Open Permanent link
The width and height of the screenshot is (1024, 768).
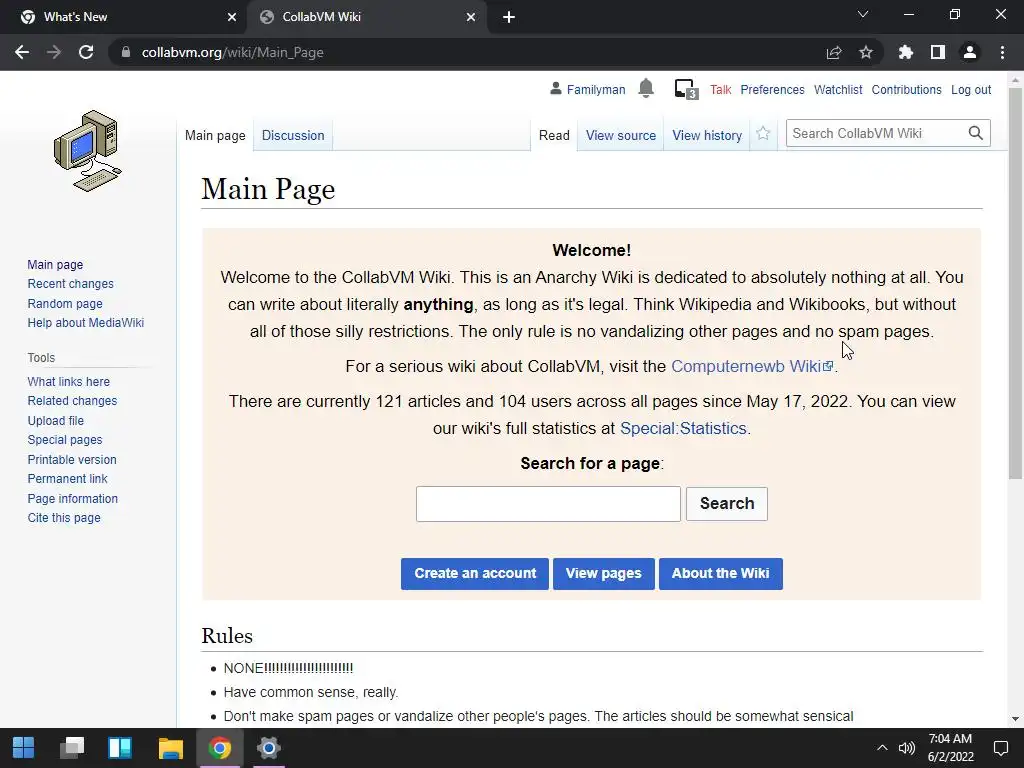pyautogui.click(x=67, y=479)
